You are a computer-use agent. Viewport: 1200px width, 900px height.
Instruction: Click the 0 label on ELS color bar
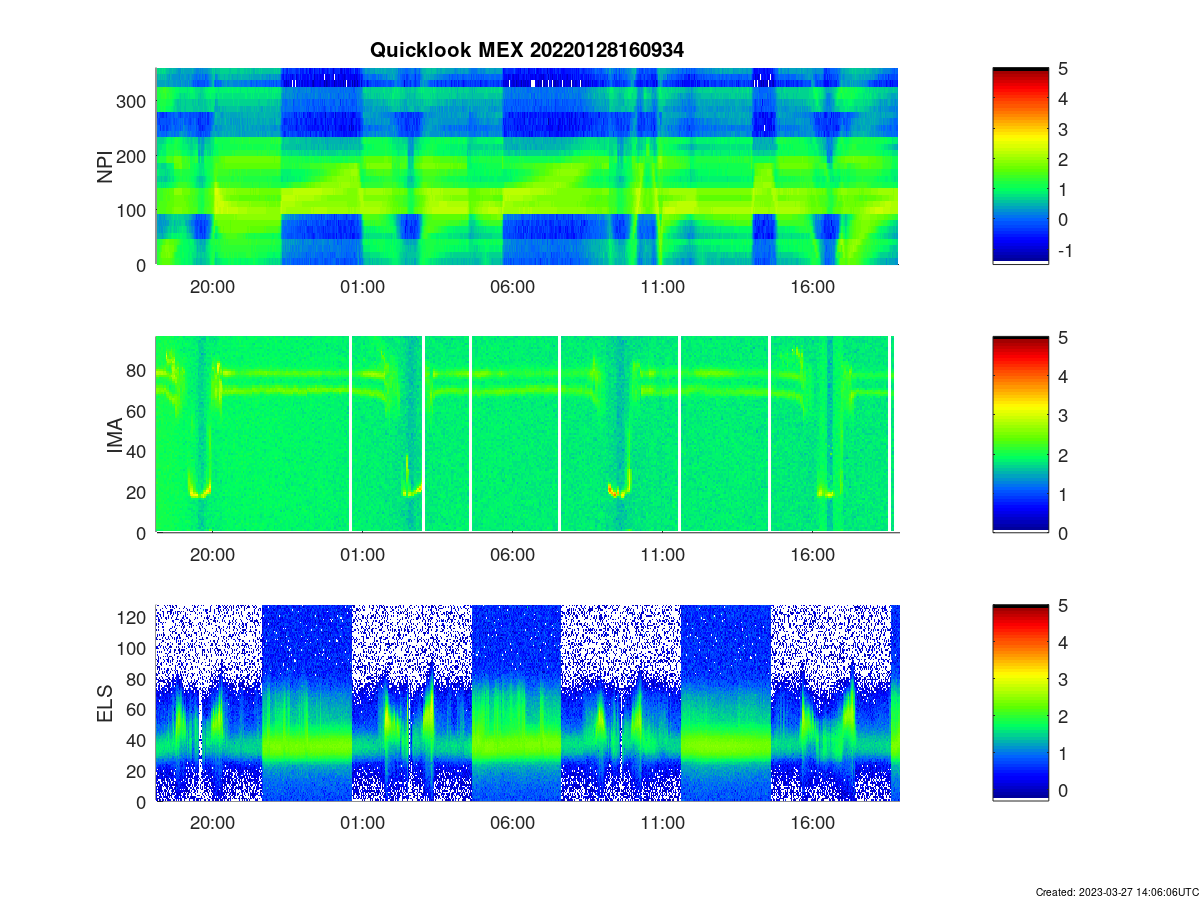point(1064,790)
